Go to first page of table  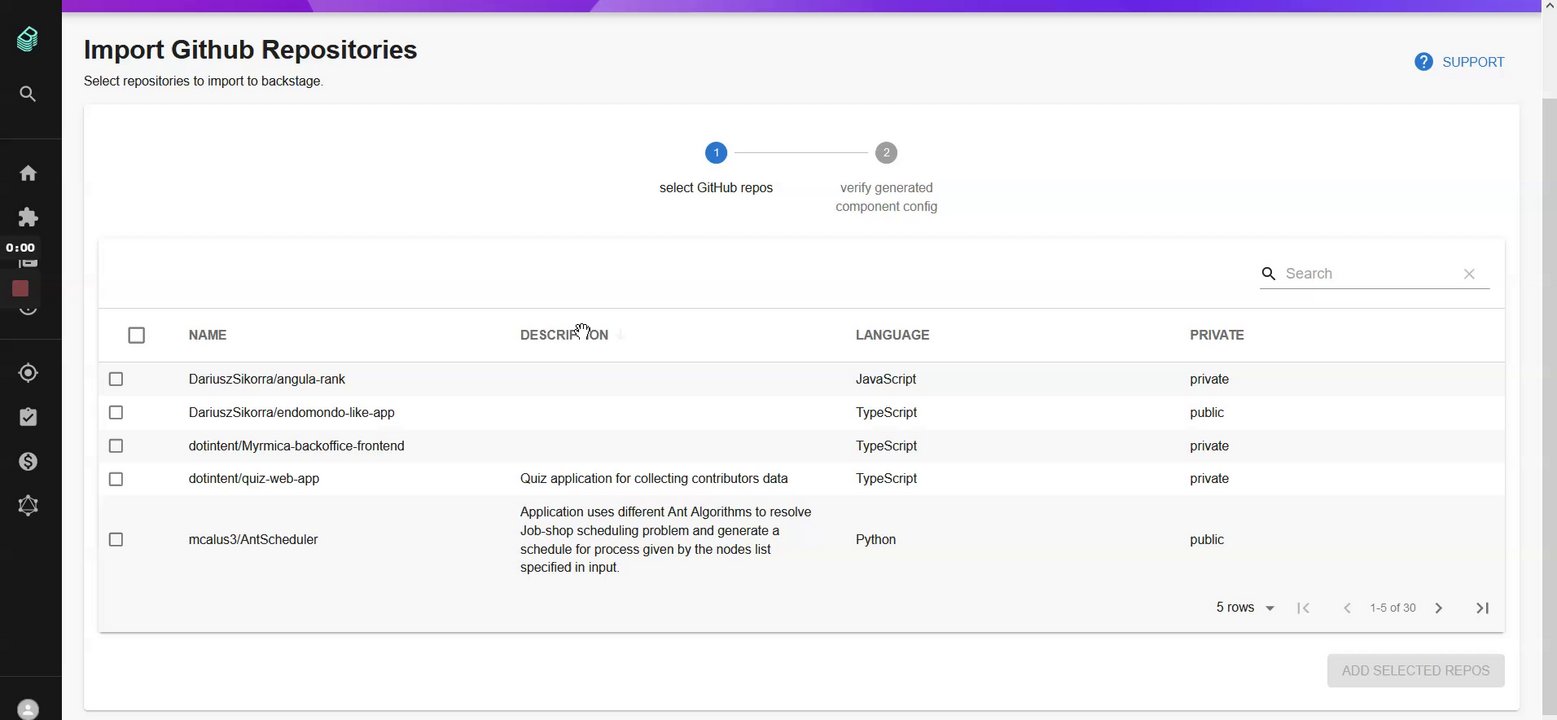(x=1303, y=608)
